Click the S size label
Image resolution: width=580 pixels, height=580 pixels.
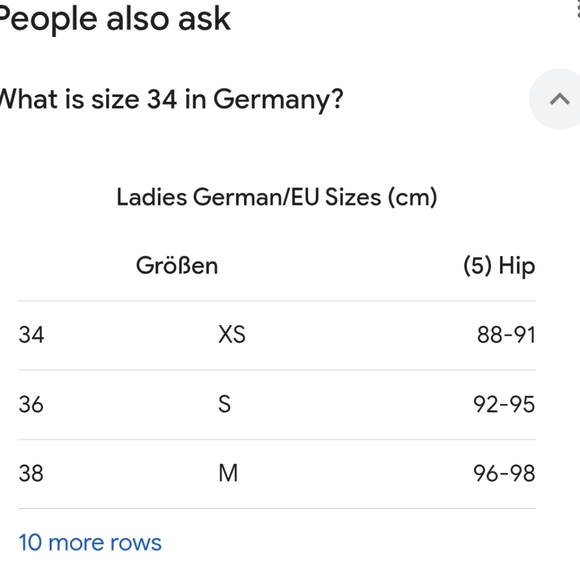click(225, 404)
